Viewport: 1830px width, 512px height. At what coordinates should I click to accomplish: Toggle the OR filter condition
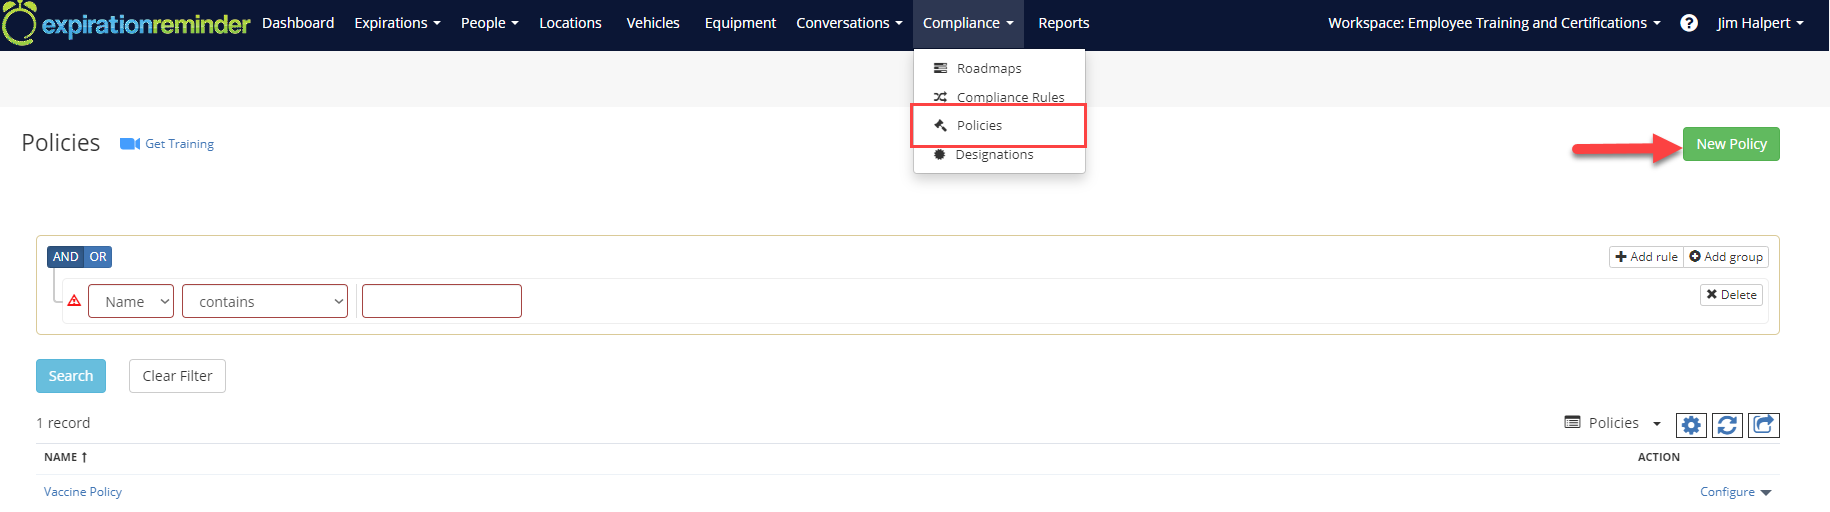[98, 257]
